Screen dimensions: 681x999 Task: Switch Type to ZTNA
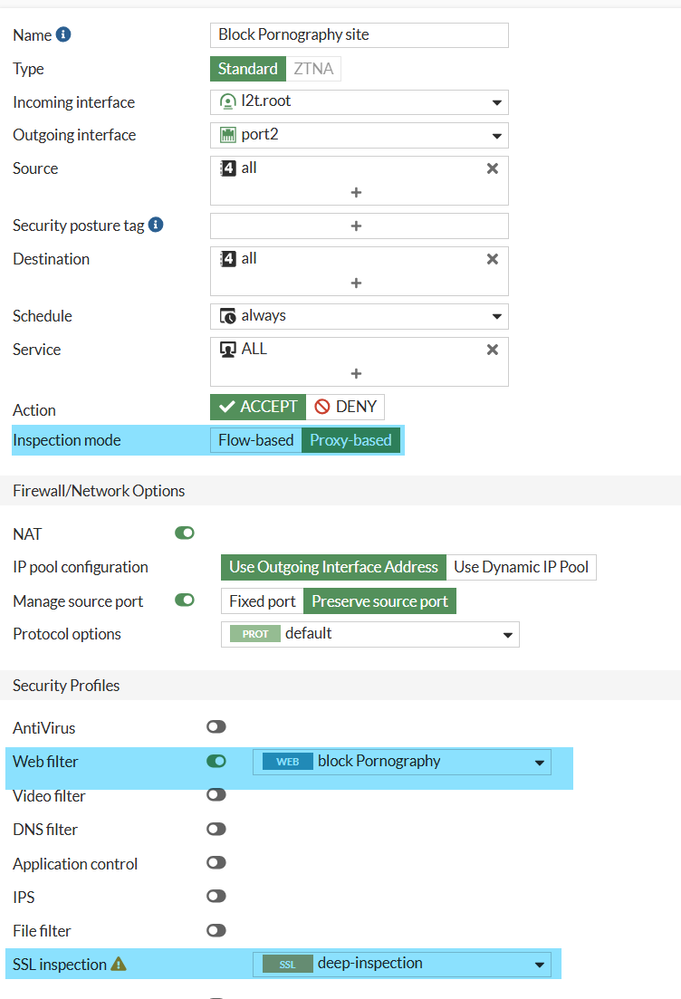point(314,69)
